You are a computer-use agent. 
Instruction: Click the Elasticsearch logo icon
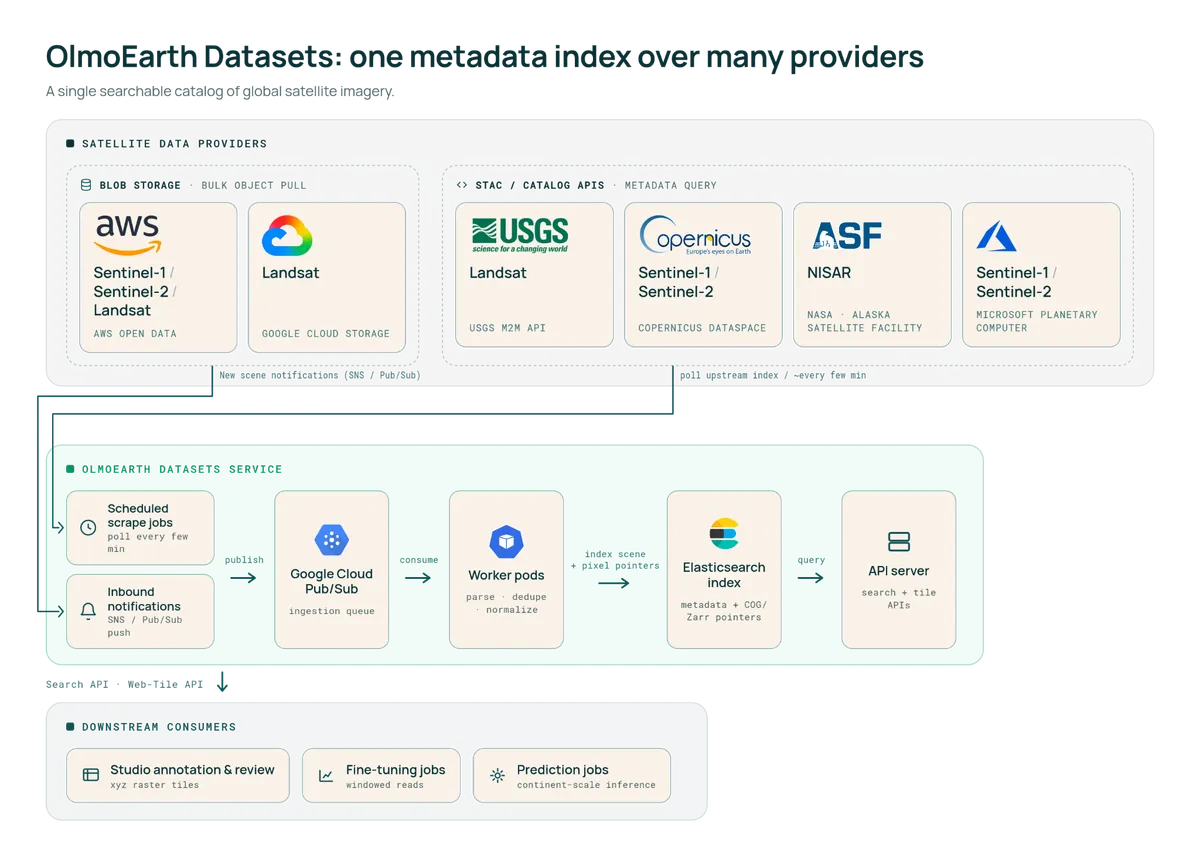(x=724, y=534)
